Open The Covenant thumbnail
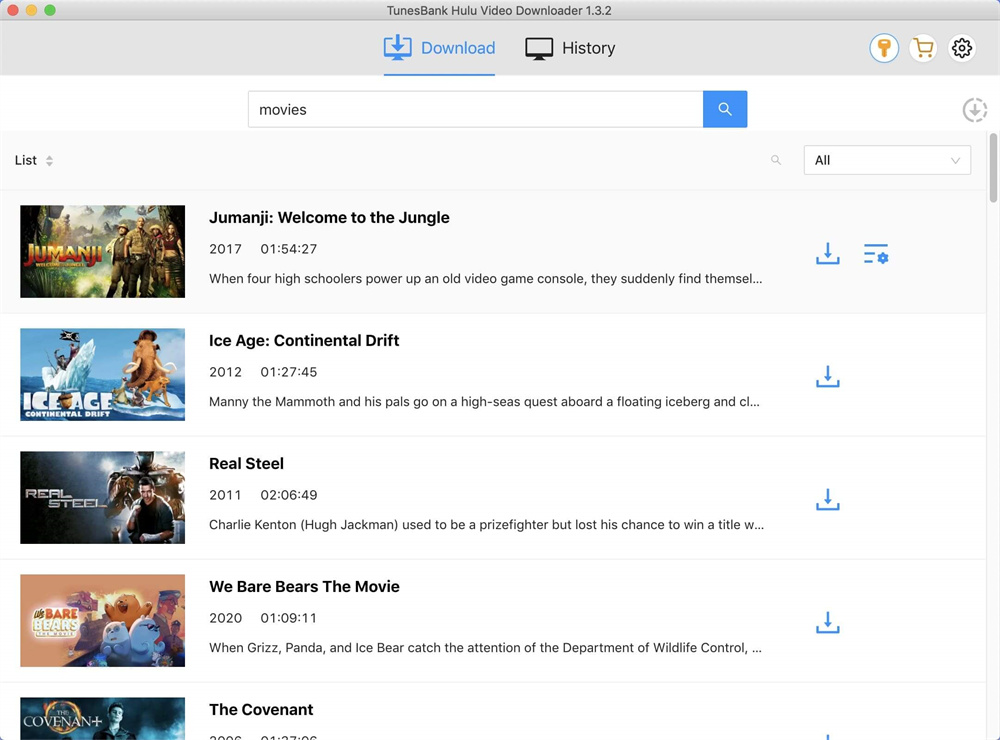The width and height of the screenshot is (1000, 740). tap(103, 718)
